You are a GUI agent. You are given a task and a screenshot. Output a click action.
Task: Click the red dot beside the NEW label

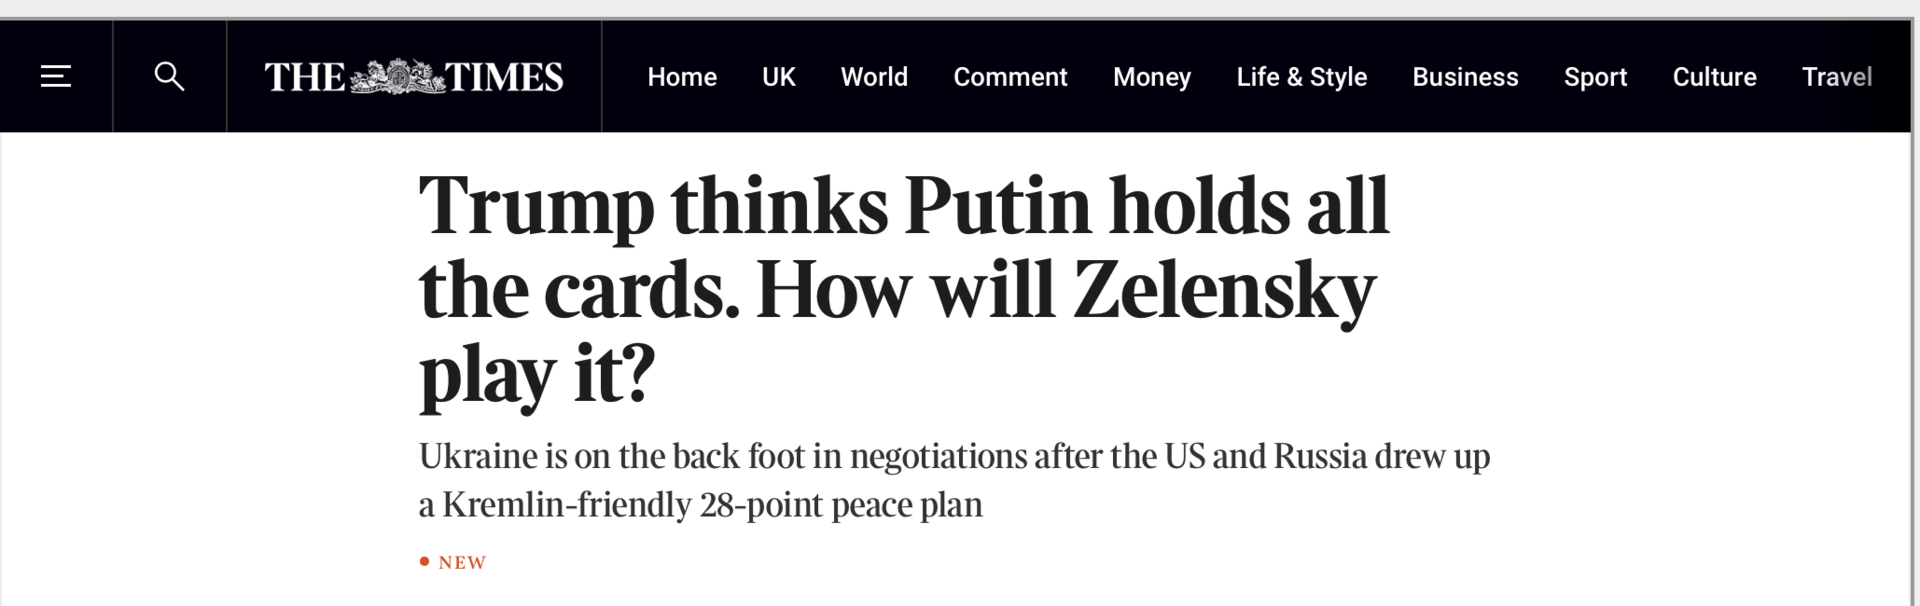pos(425,562)
